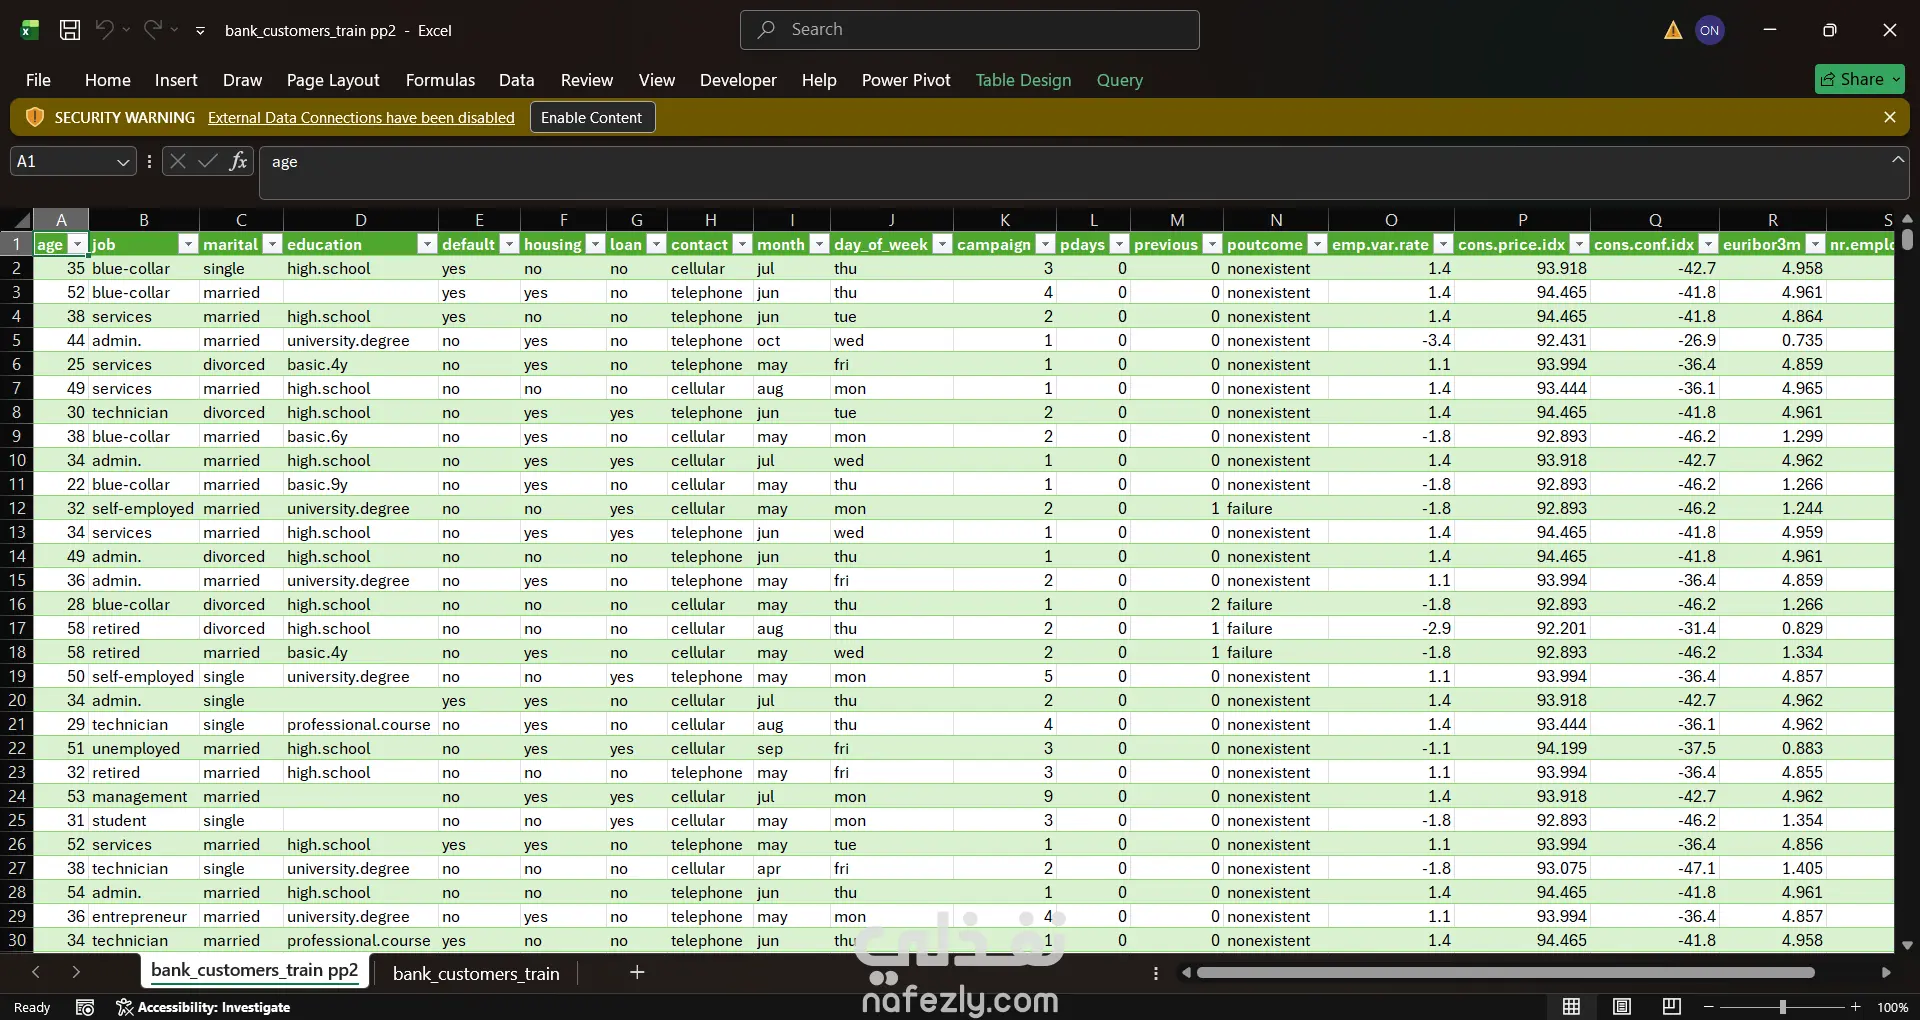Screen dimensions: 1920x1020
Task: Dismiss the security warning bar
Action: [x=1890, y=118]
